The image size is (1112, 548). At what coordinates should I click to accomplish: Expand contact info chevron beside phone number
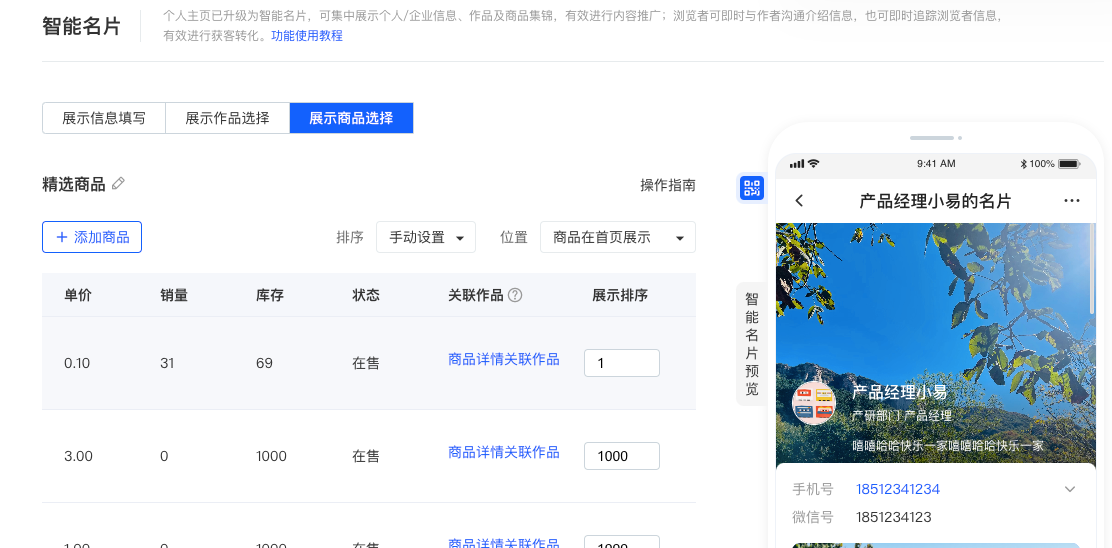(1070, 489)
